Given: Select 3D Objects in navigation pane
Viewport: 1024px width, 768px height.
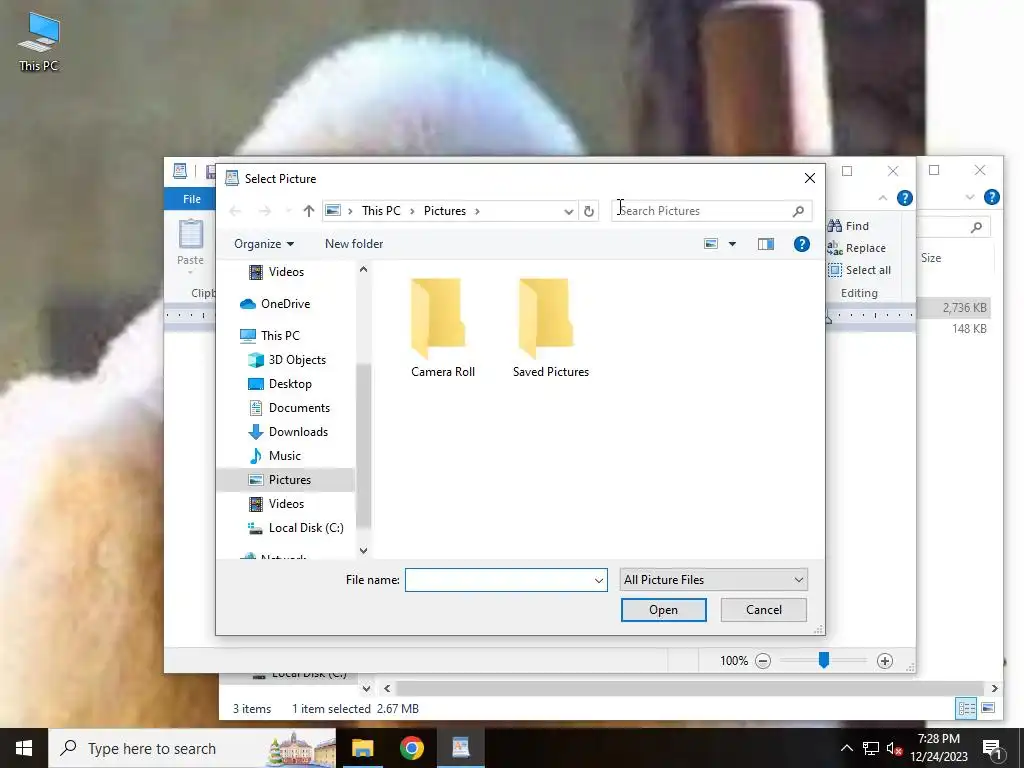Looking at the screenshot, I should click(296, 360).
